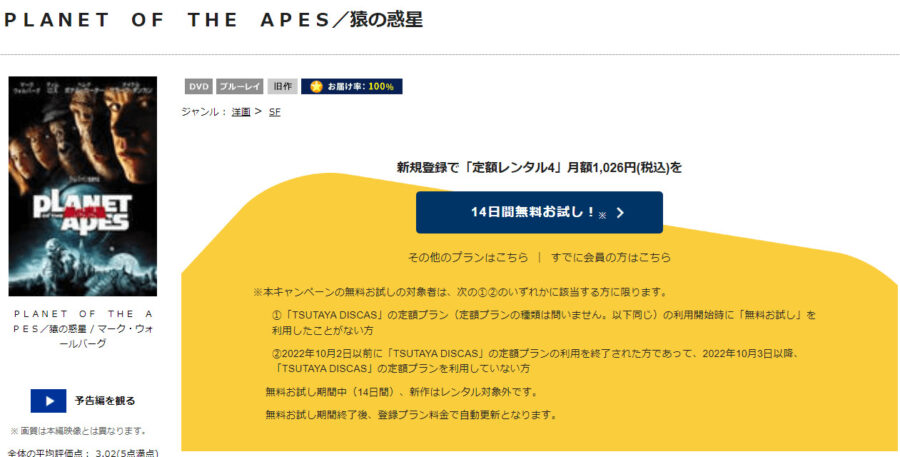
Task: Click the 全体の平均評価点 rating text
Action: [x=83, y=452]
